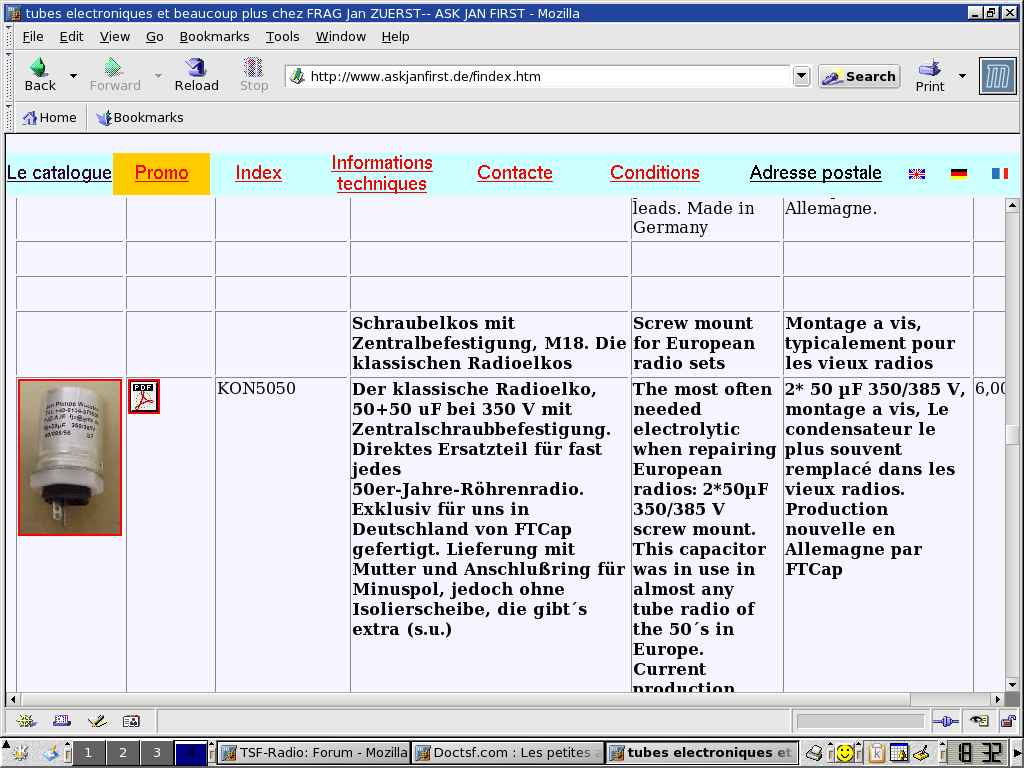Open the Conditions link
Image resolution: width=1024 pixels, height=768 pixels.
(x=654, y=173)
